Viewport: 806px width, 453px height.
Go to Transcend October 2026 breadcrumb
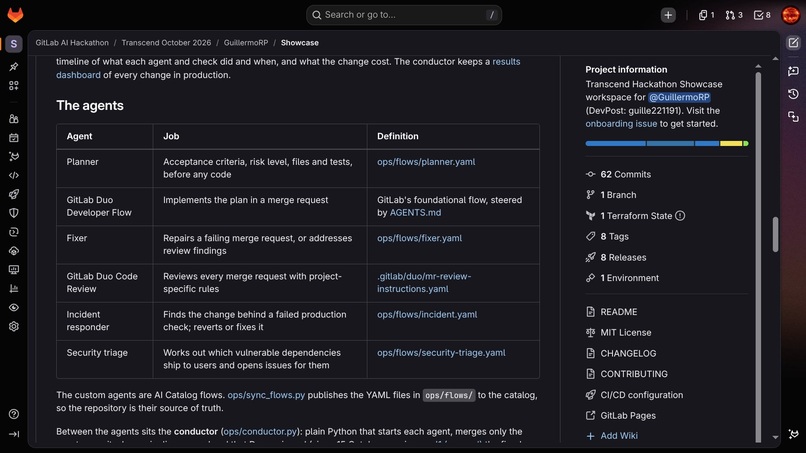tap(166, 43)
